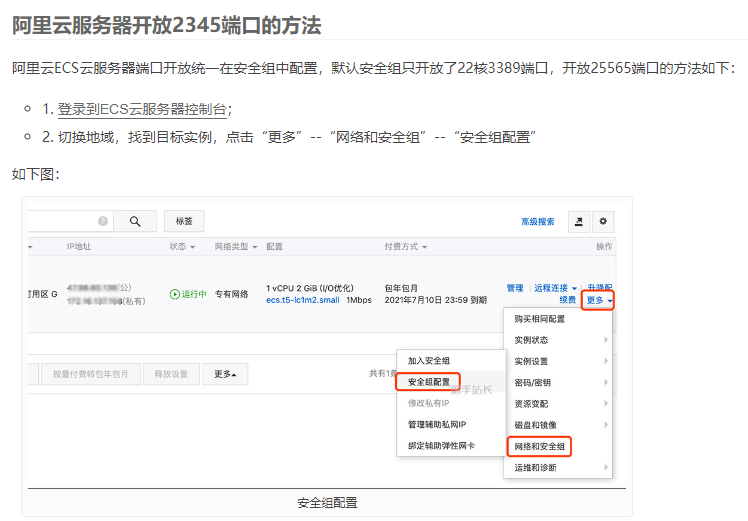Expand the 密码/密钥 submenu
Image resolution: width=748 pixels, height=521 pixels.
tap(558, 383)
